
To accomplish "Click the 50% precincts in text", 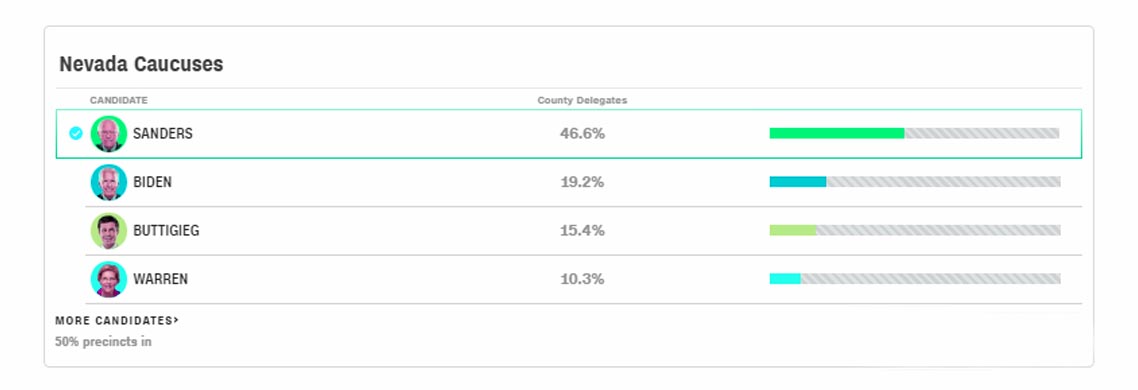I will pyautogui.click(x=103, y=341).
